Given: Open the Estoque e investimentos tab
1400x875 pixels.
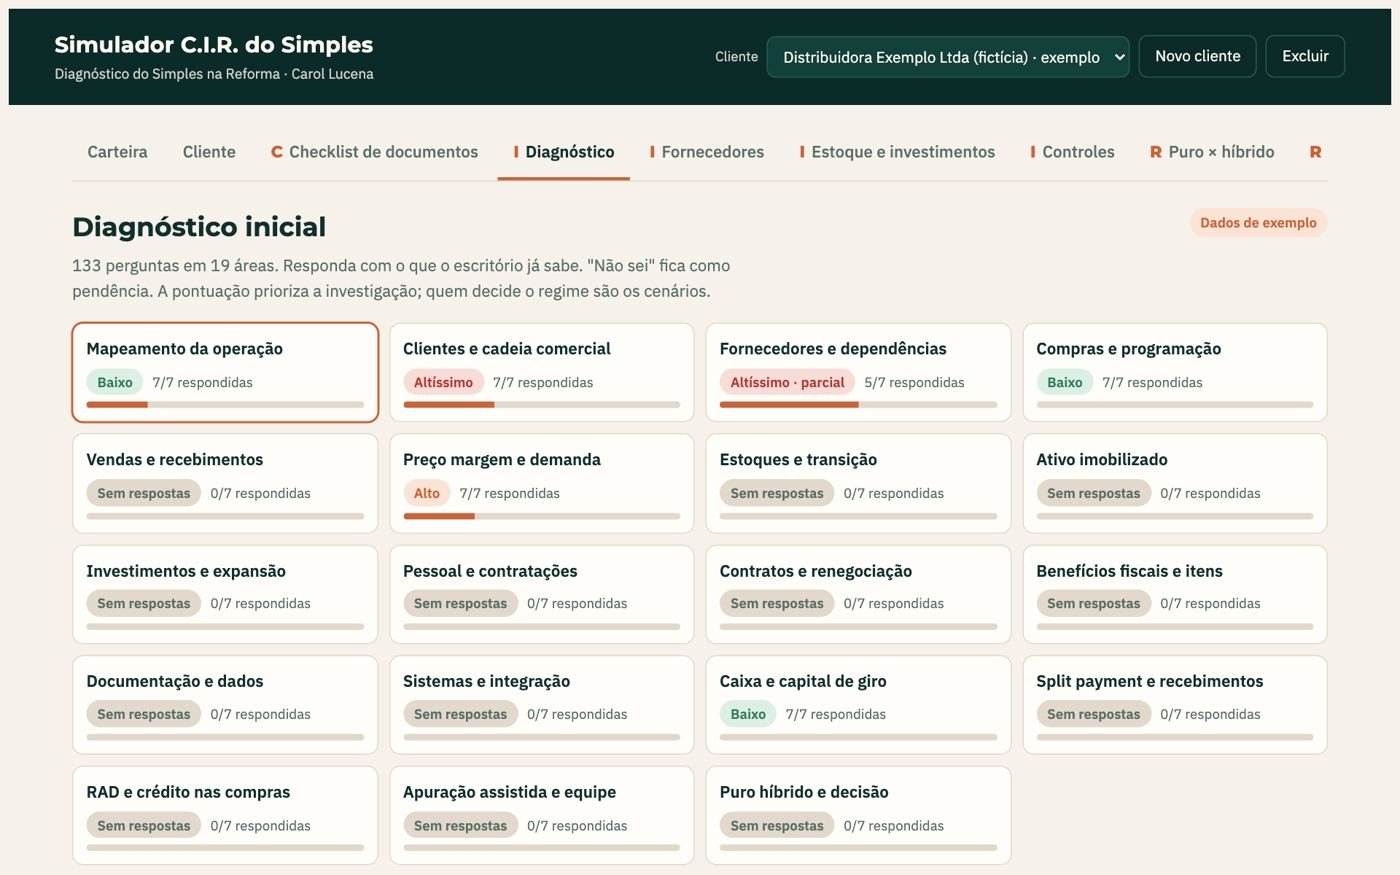Looking at the screenshot, I should [x=897, y=152].
